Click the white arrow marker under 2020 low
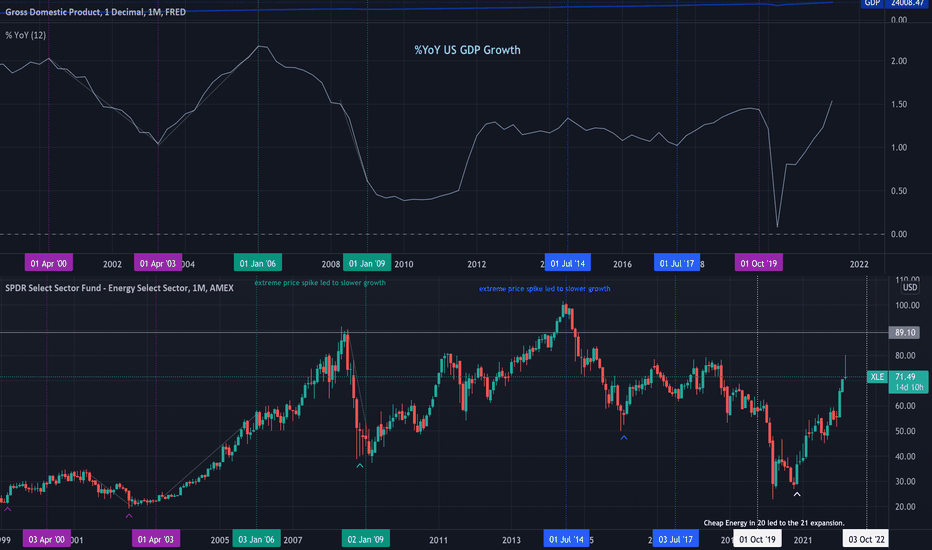 click(797, 494)
